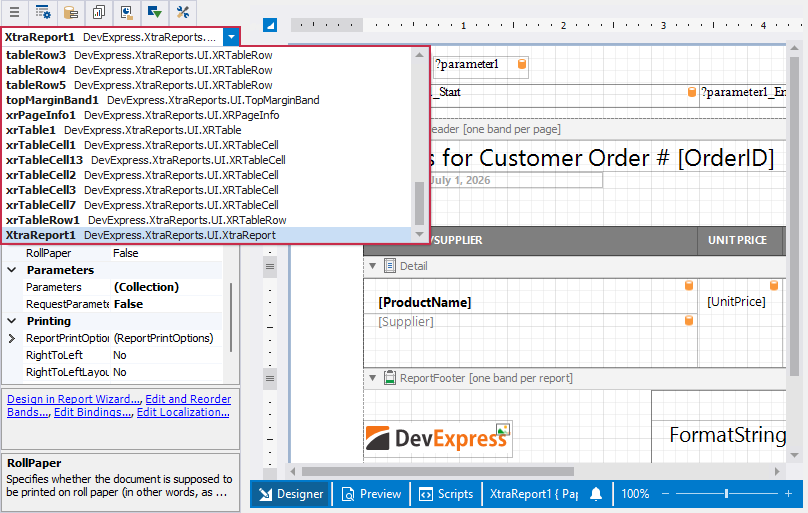Click the report smart tag corner button
This screenshot has height=513, width=808.
270,25
